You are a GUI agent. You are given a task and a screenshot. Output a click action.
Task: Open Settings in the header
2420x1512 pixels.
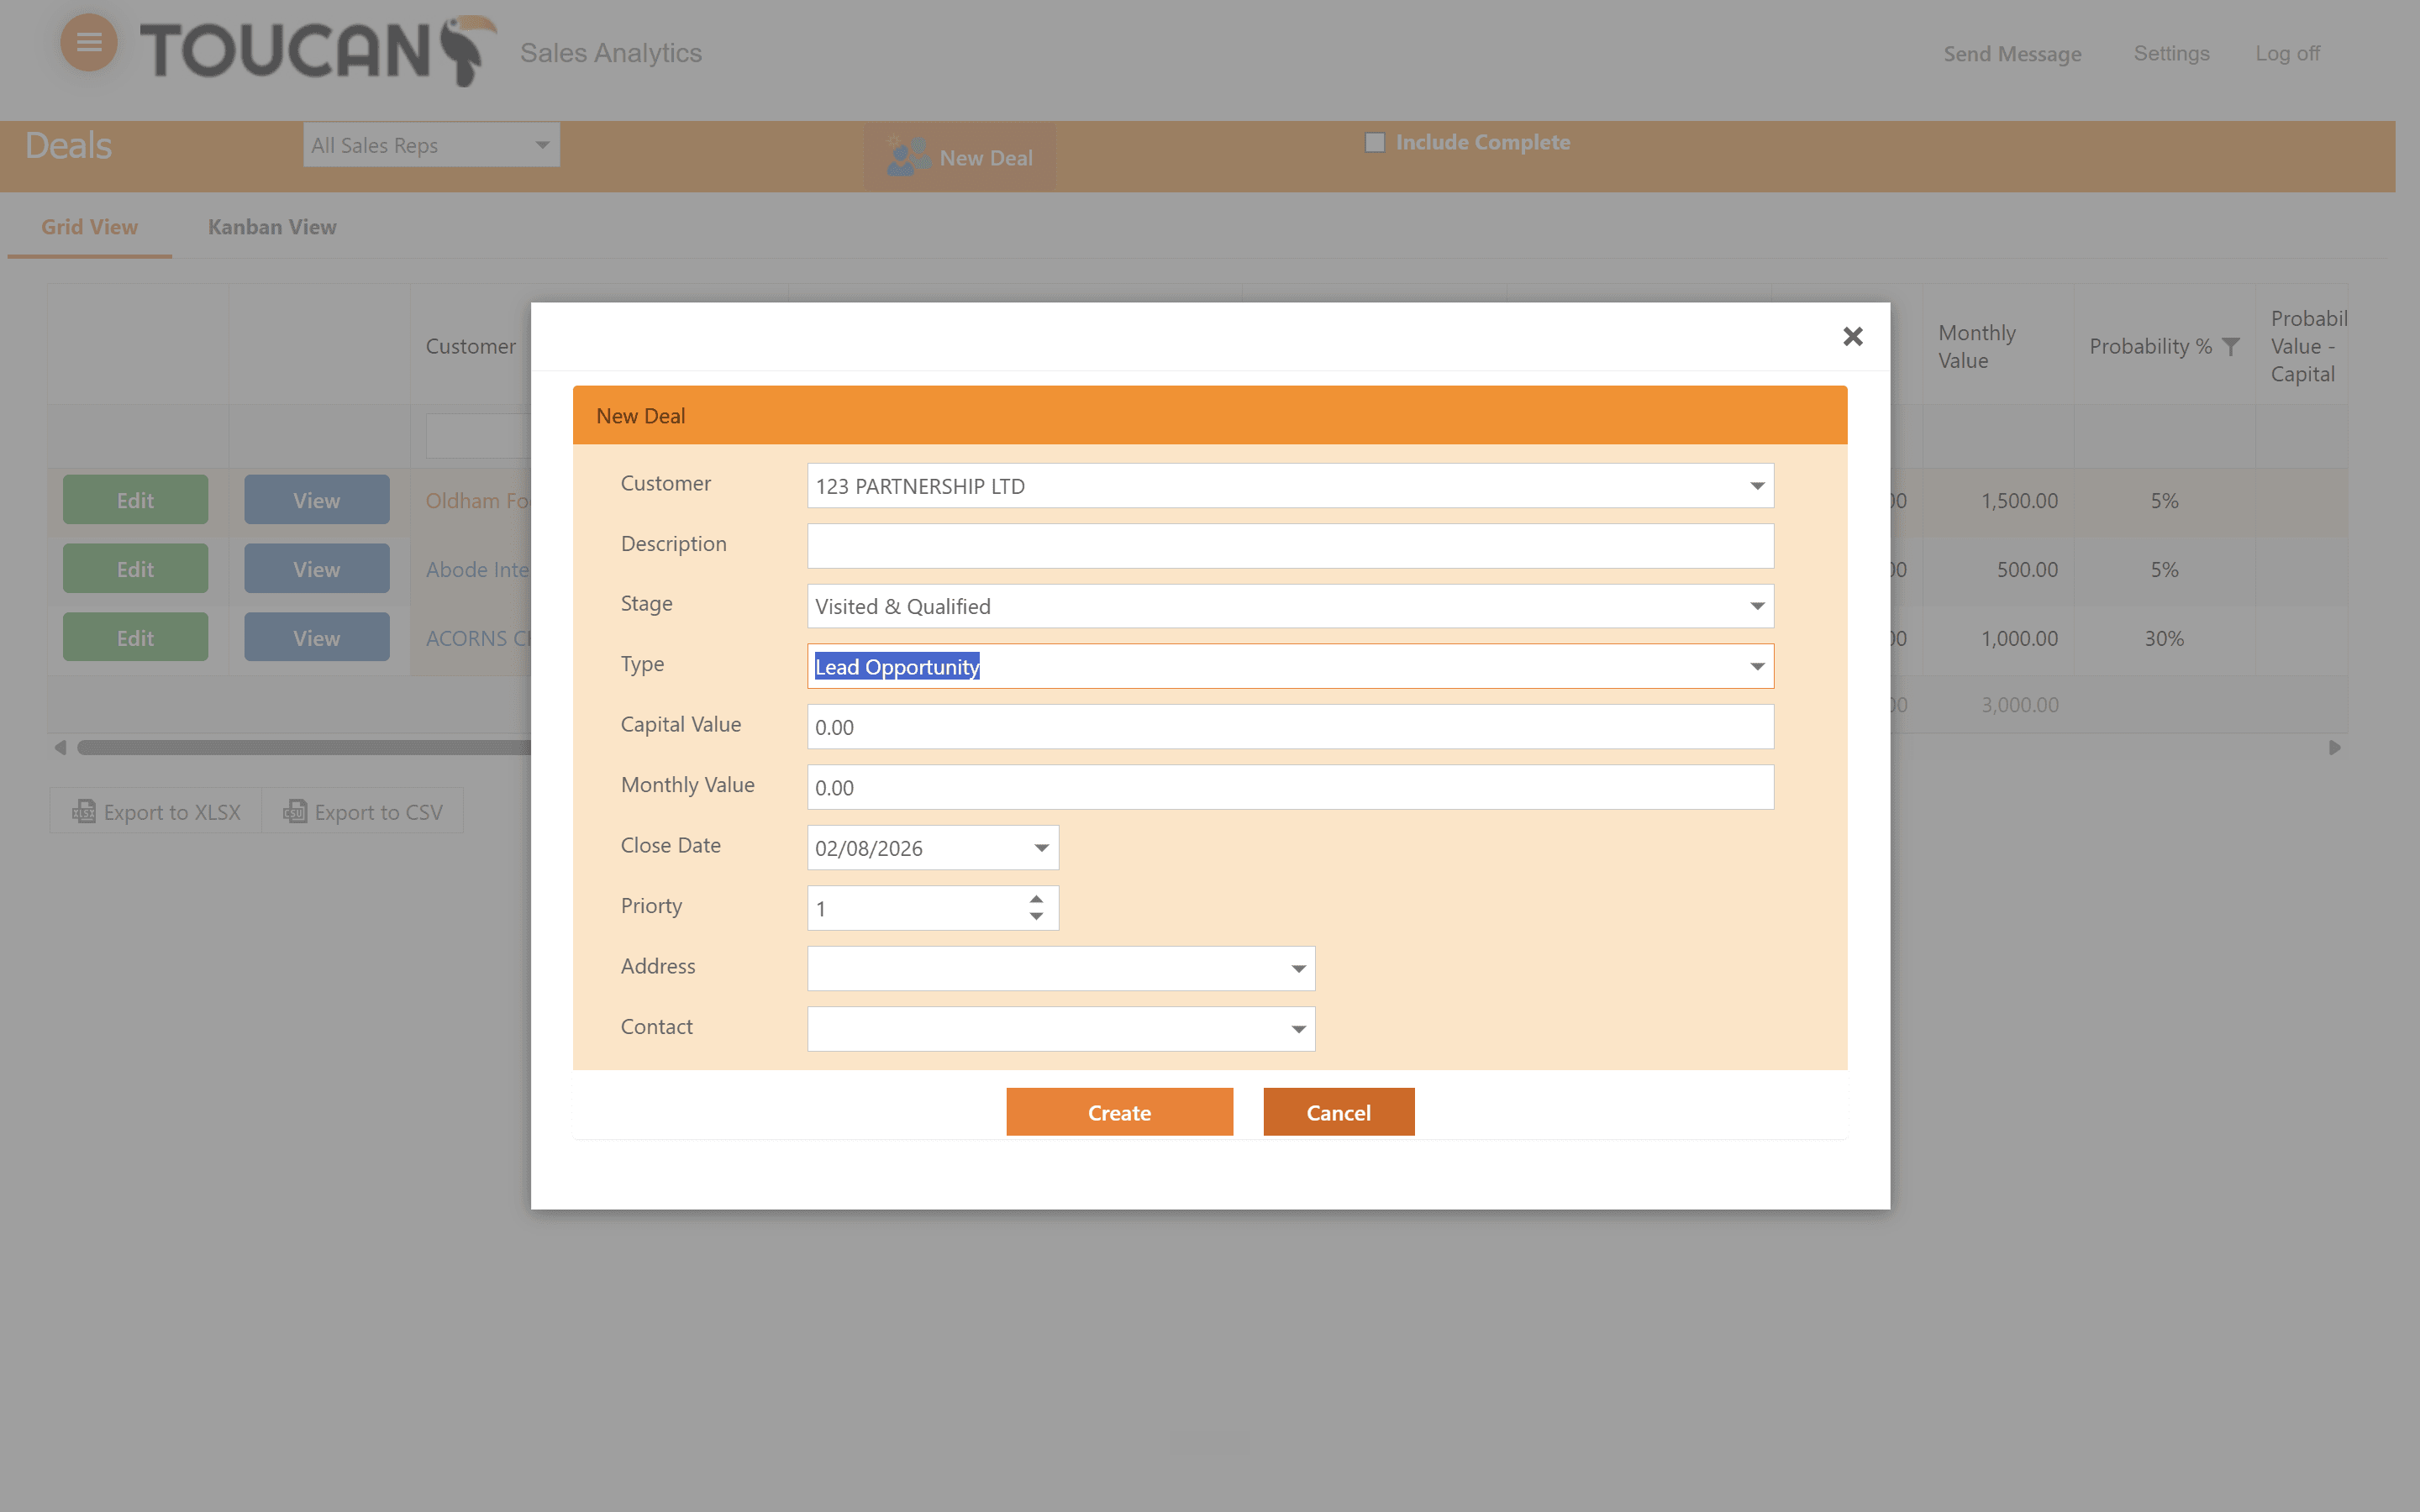(x=2171, y=53)
